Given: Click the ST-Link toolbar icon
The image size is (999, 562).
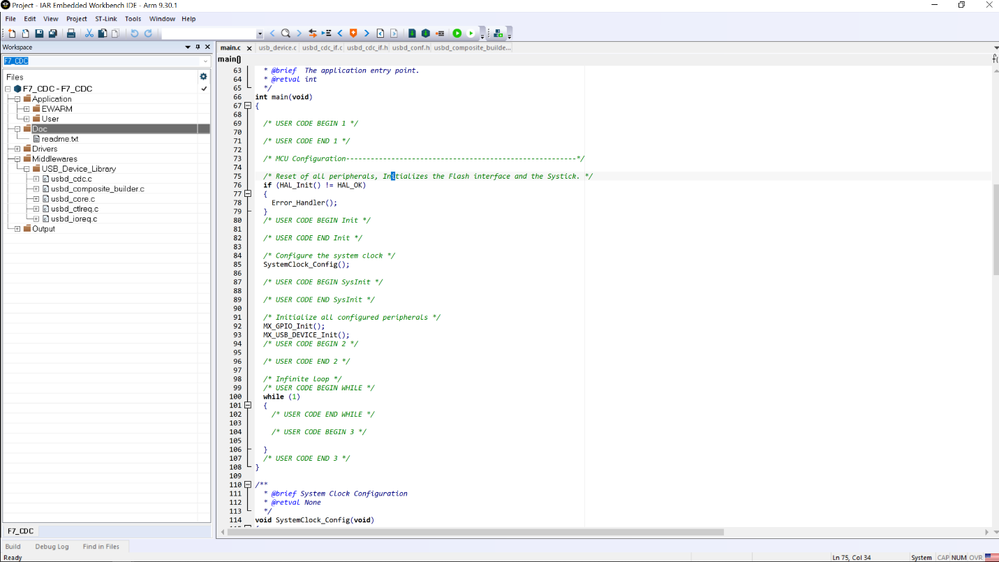Looking at the screenshot, I should [x=498, y=33].
